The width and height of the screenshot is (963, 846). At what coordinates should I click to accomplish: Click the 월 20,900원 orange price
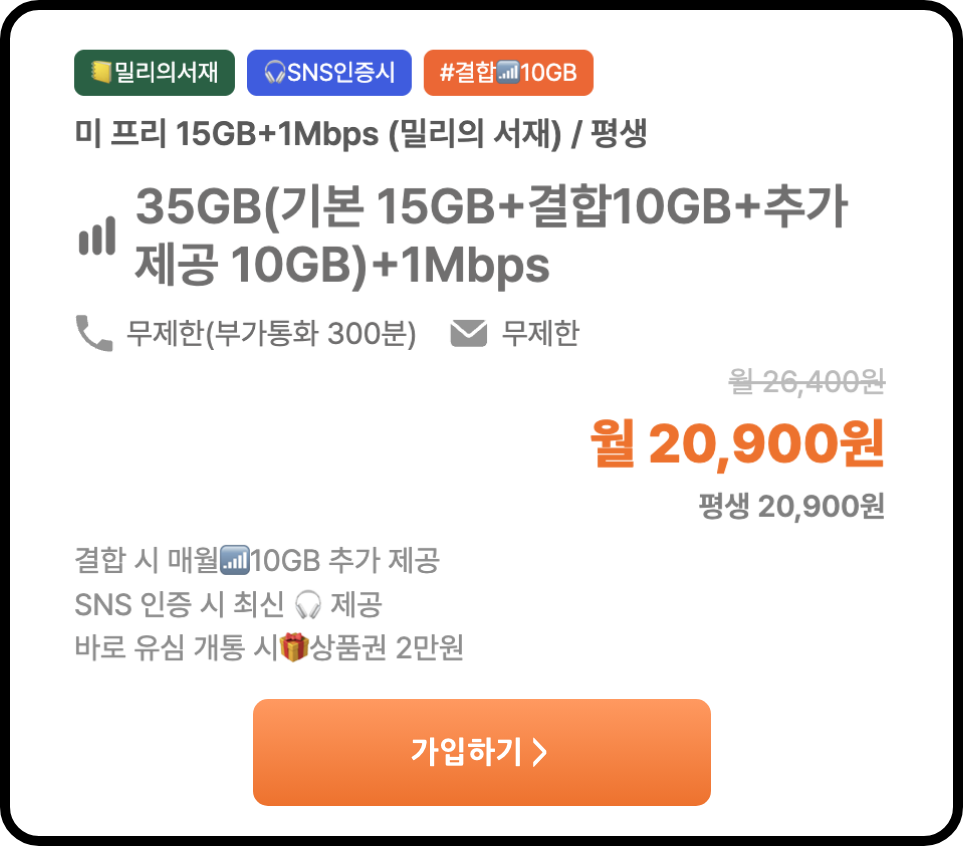(x=737, y=444)
